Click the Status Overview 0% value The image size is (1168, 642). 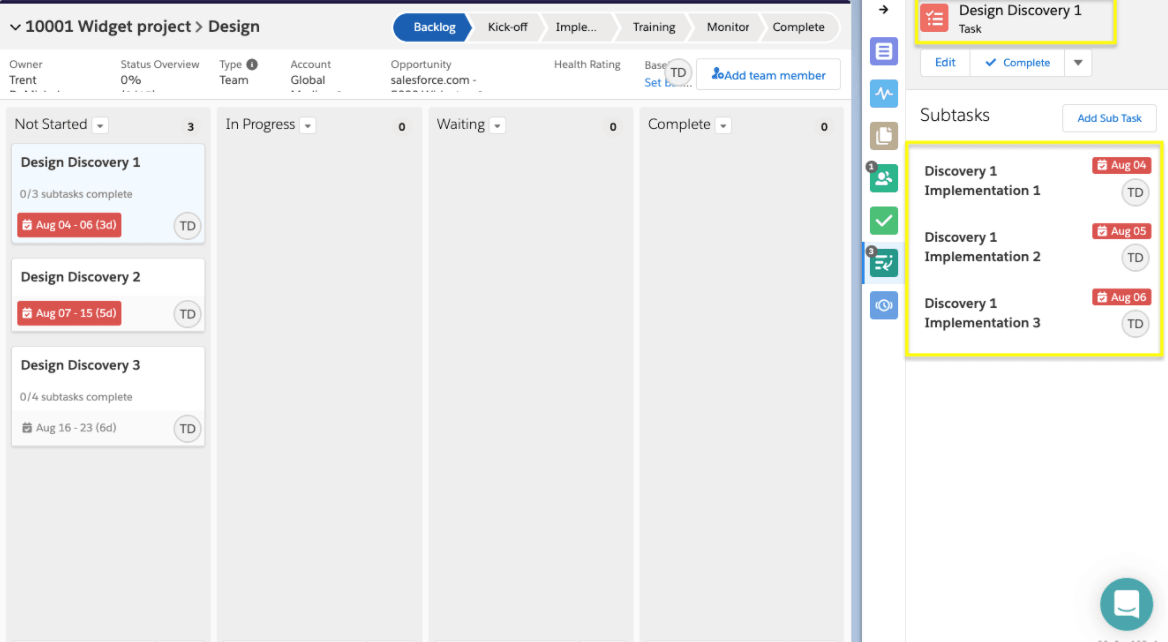coord(130,80)
